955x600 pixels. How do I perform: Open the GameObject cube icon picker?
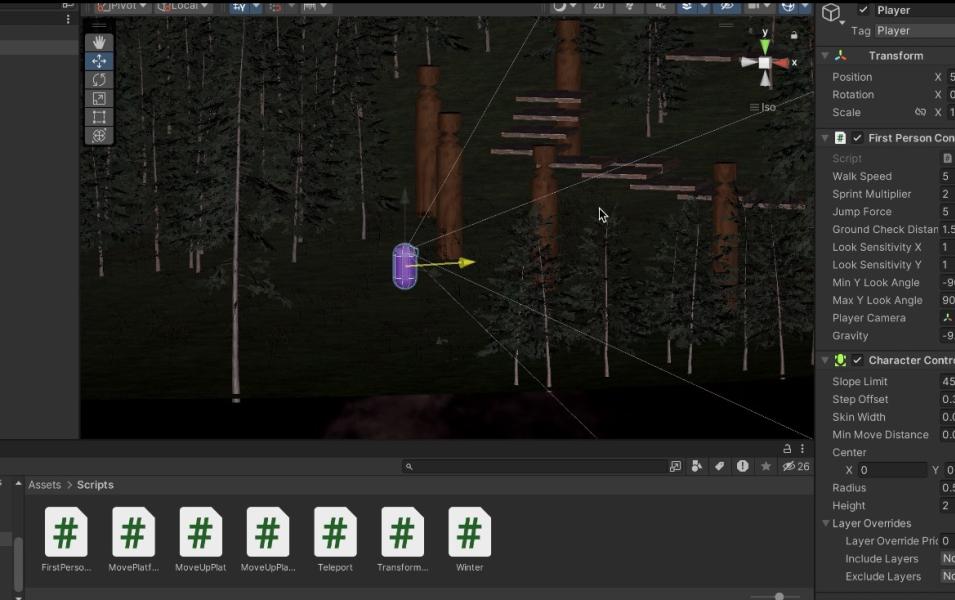point(831,12)
